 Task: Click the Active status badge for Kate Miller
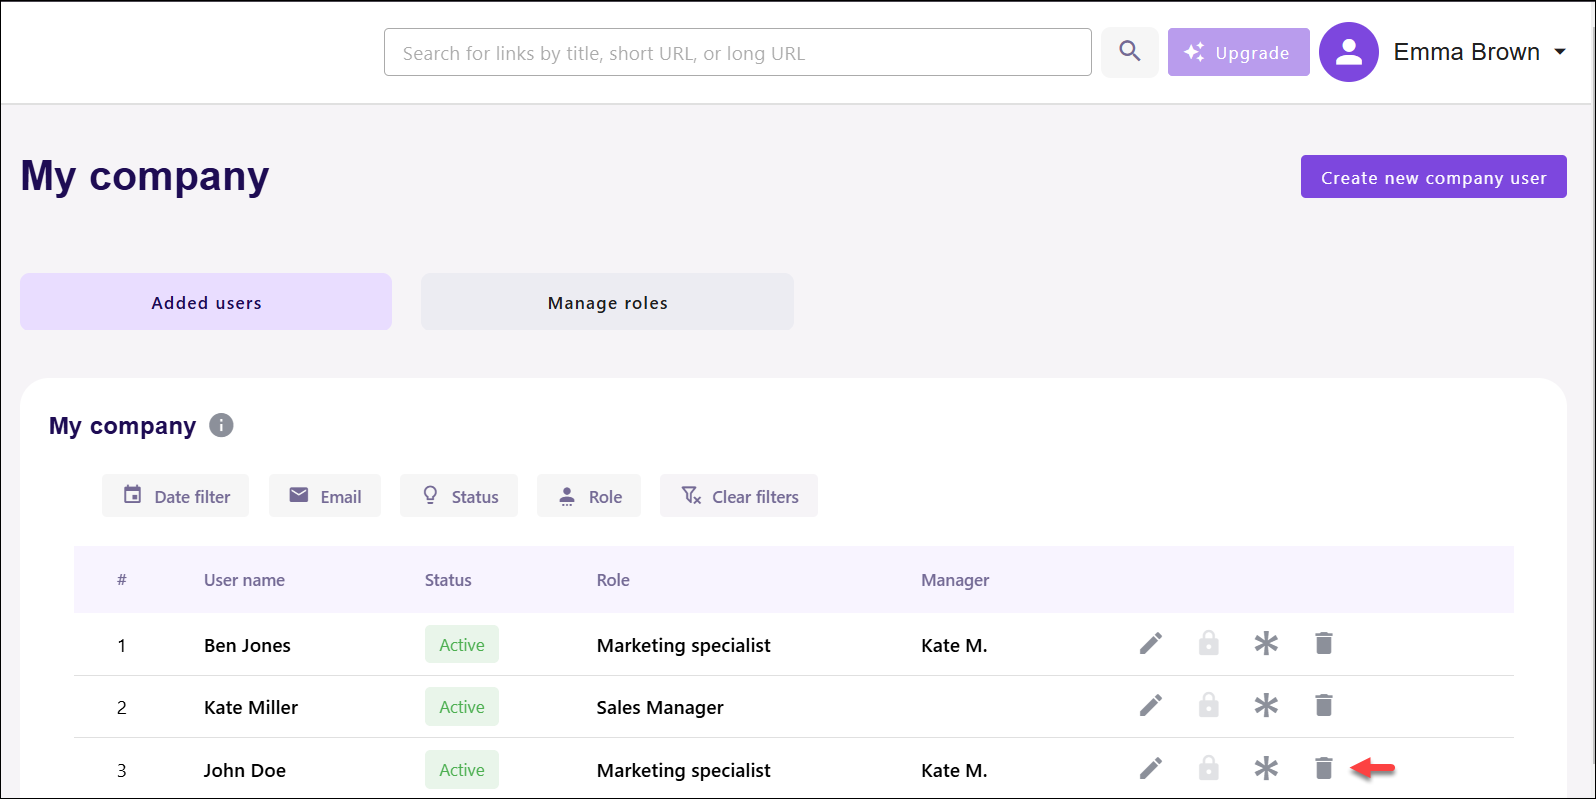click(462, 707)
